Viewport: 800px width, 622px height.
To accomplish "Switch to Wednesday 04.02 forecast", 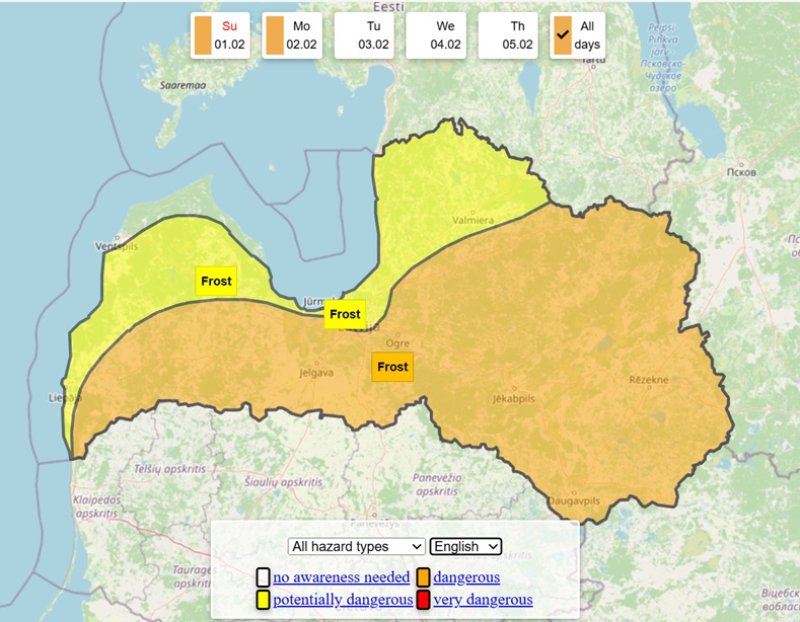I will pyautogui.click(x=435, y=35).
